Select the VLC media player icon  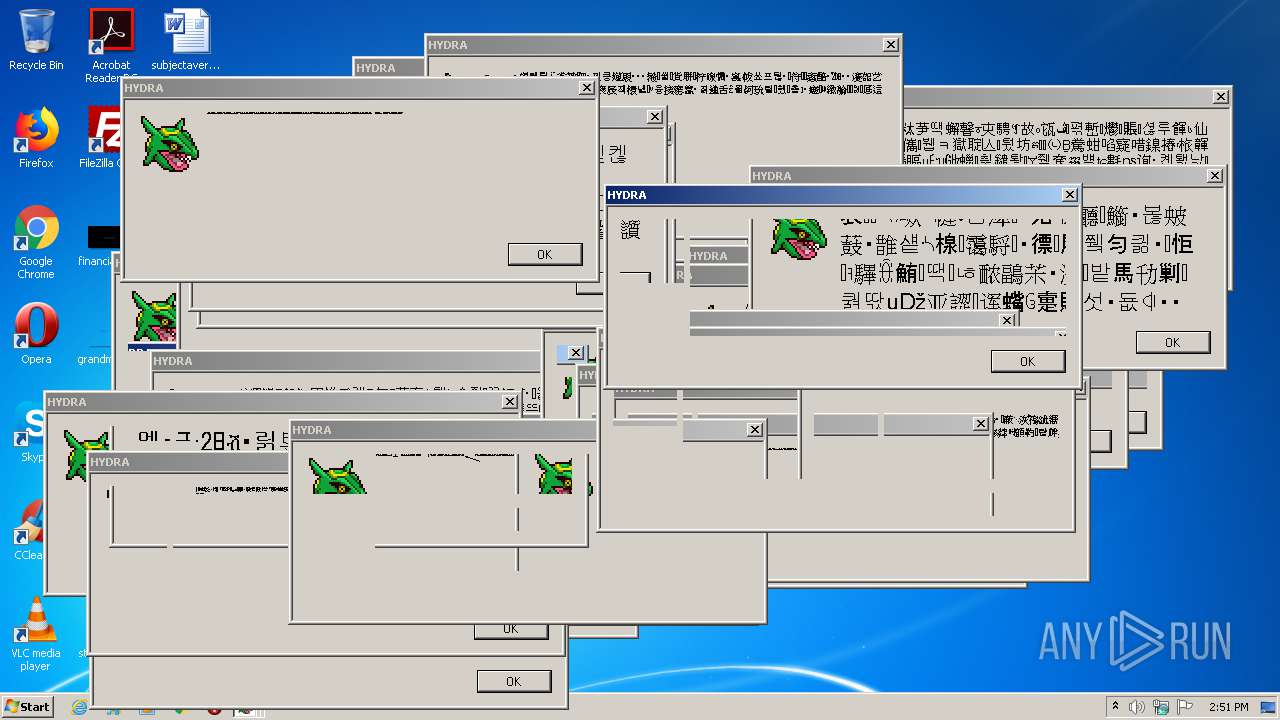tap(36, 634)
